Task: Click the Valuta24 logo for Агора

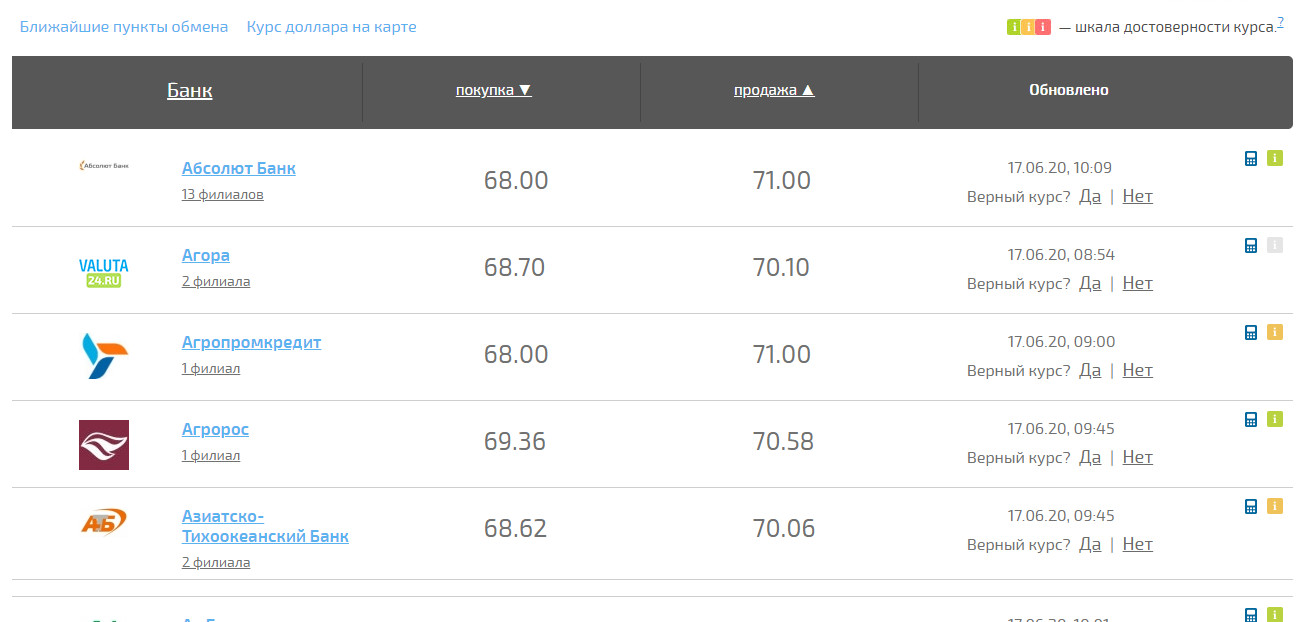Action: pyautogui.click(x=104, y=272)
